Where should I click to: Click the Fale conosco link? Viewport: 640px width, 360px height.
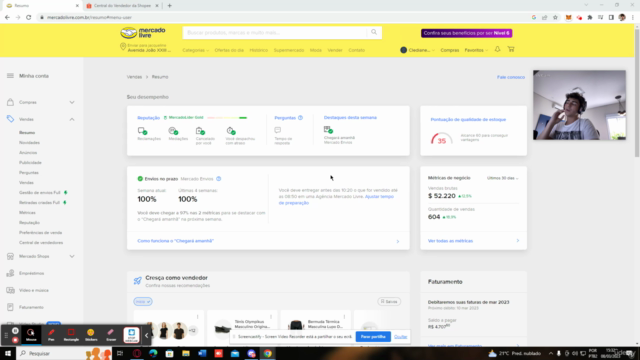click(511, 77)
